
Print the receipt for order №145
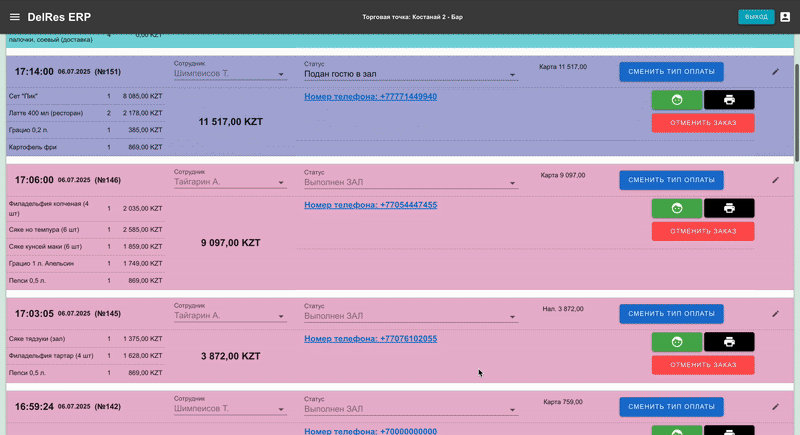(x=729, y=342)
